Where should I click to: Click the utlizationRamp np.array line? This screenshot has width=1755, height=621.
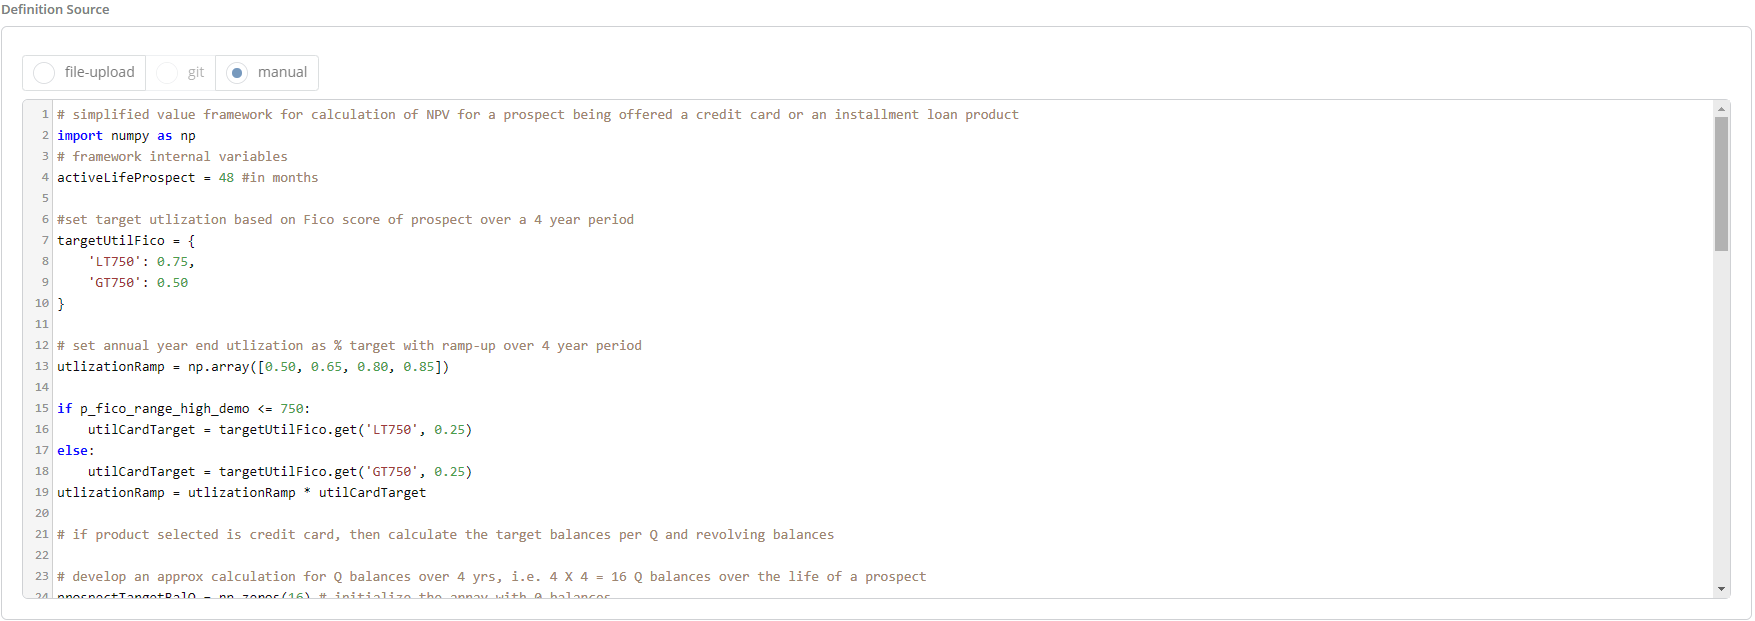click(252, 367)
